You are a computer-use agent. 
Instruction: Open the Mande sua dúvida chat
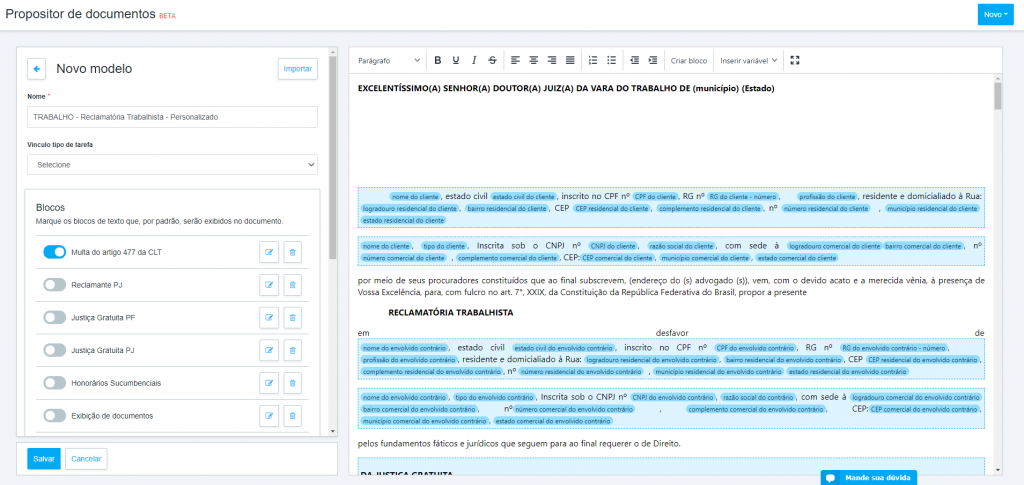[x=869, y=478]
